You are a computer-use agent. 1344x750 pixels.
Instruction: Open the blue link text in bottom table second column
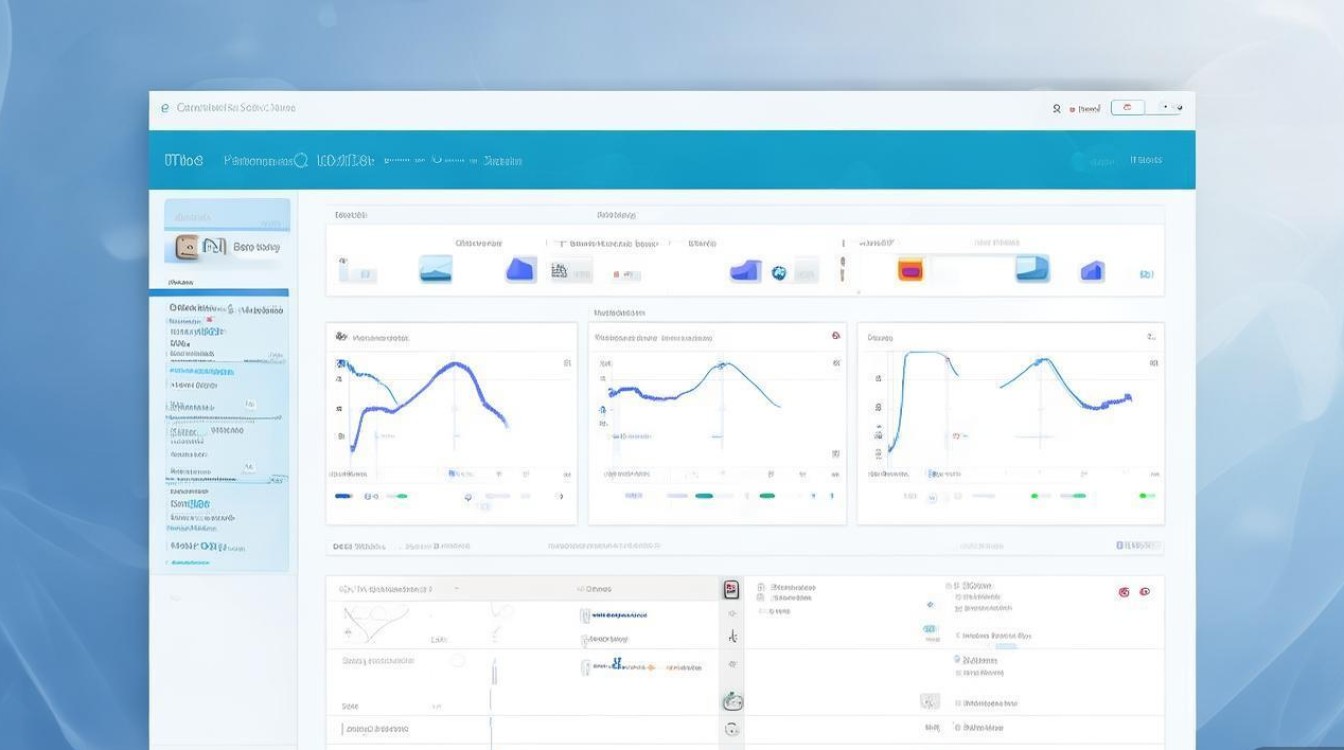(x=618, y=615)
